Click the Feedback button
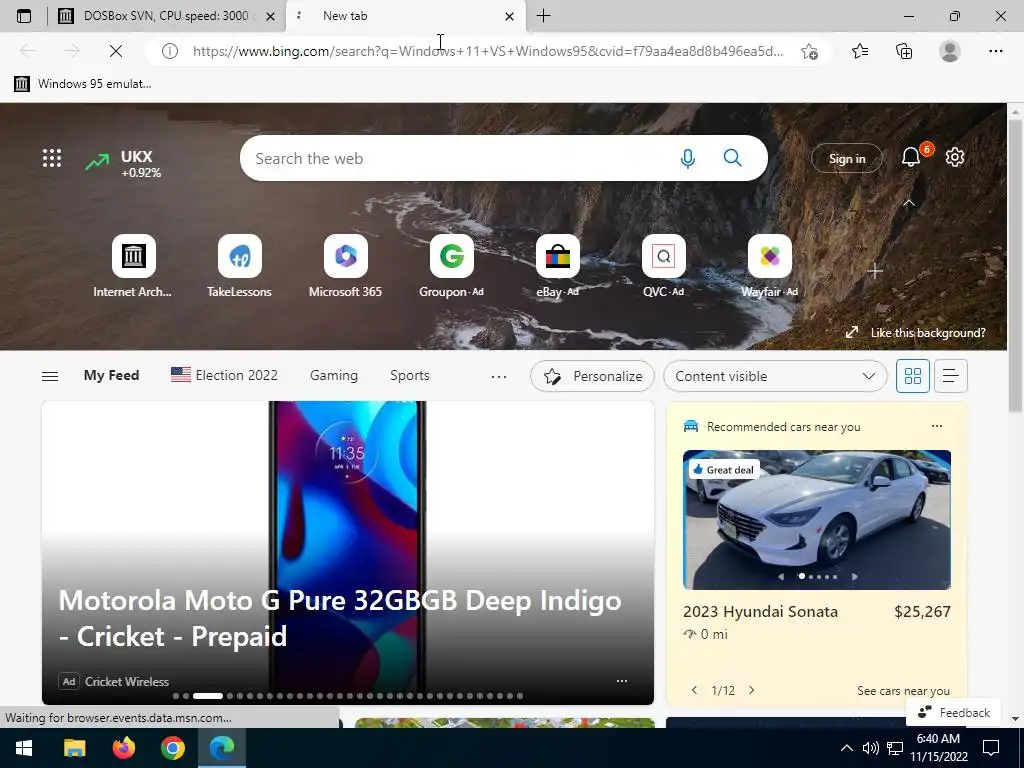 (953, 712)
